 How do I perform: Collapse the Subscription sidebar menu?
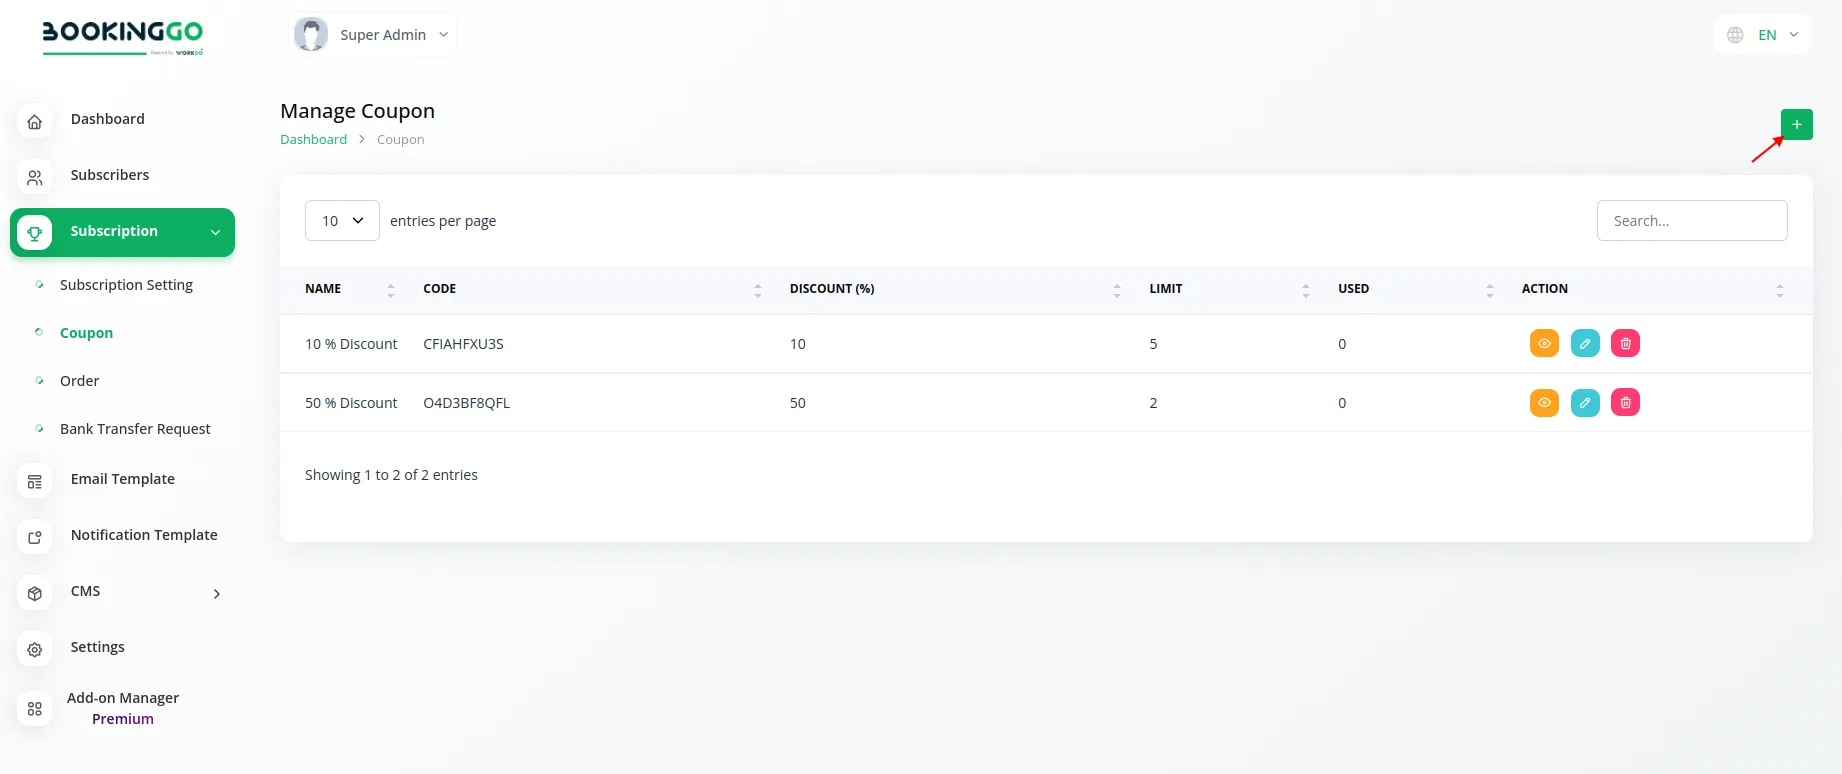[x=215, y=233]
